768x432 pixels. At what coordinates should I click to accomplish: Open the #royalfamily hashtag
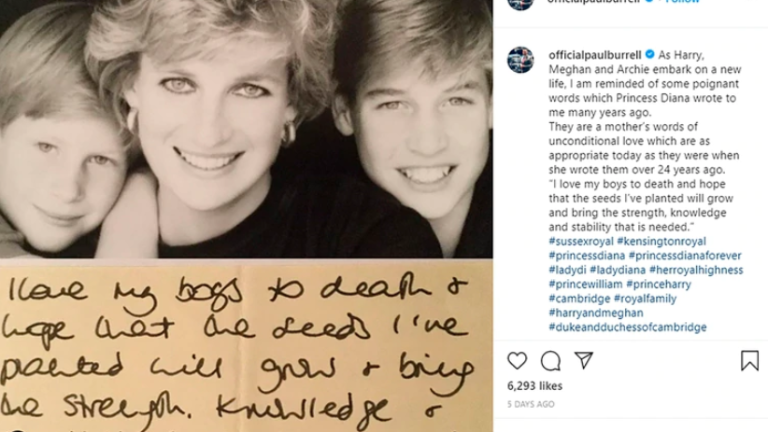point(645,298)
